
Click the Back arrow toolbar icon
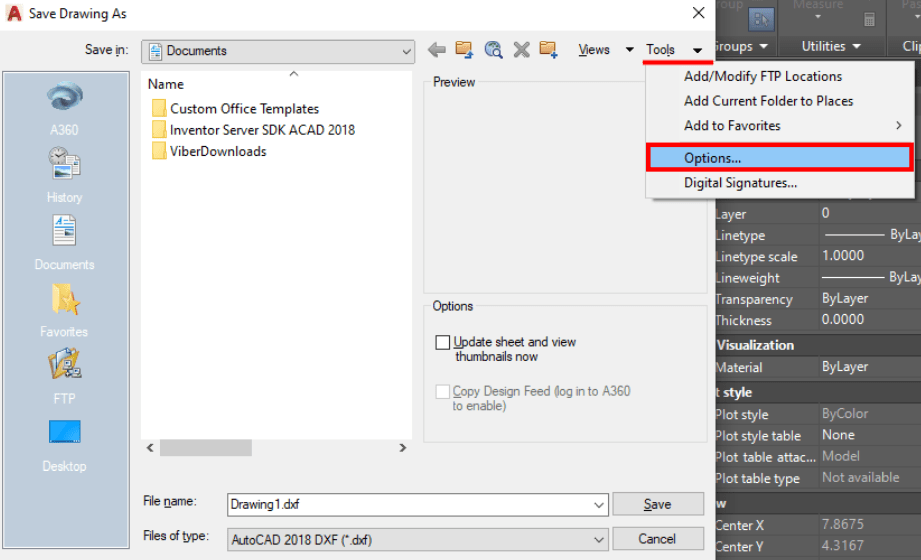[x=436, y=50]
